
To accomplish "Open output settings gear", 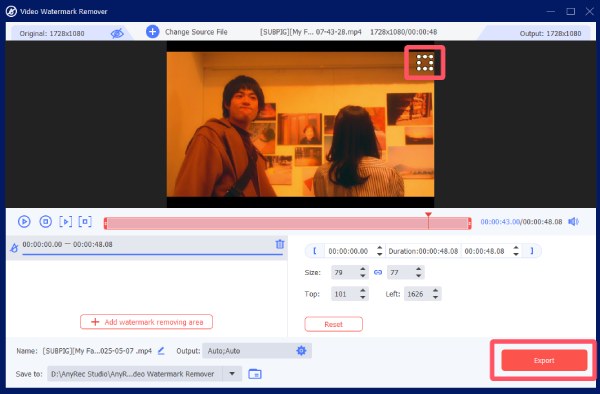I will pyautogui.click(x=301, y=350).
